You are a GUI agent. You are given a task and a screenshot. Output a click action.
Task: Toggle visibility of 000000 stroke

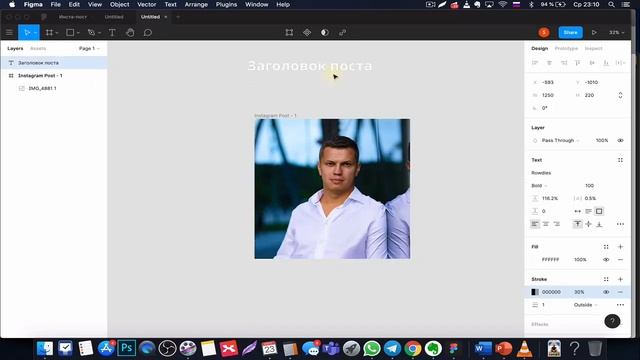point(606,292)
